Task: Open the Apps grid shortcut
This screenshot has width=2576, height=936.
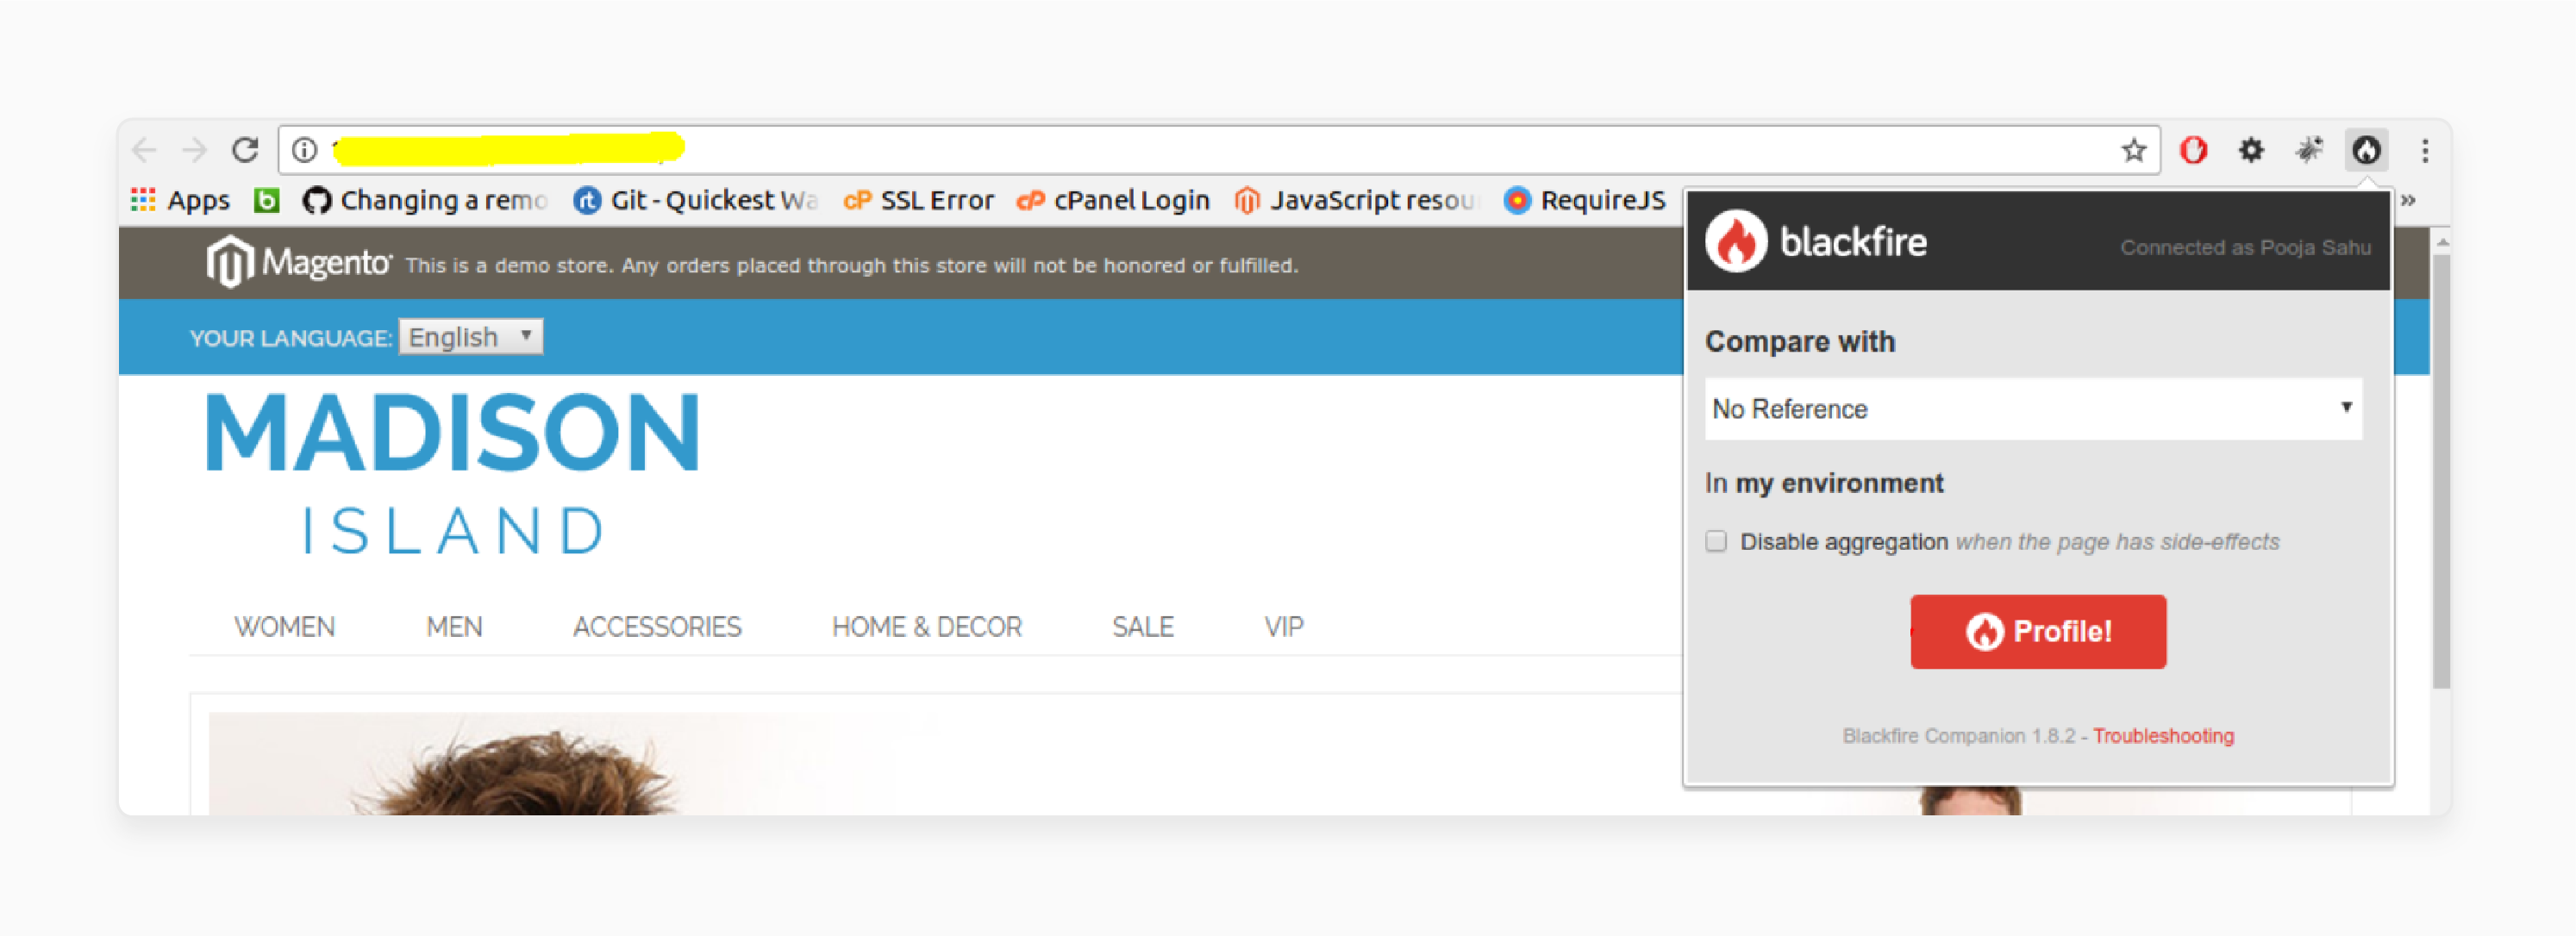Action: [x=180, y=200]
